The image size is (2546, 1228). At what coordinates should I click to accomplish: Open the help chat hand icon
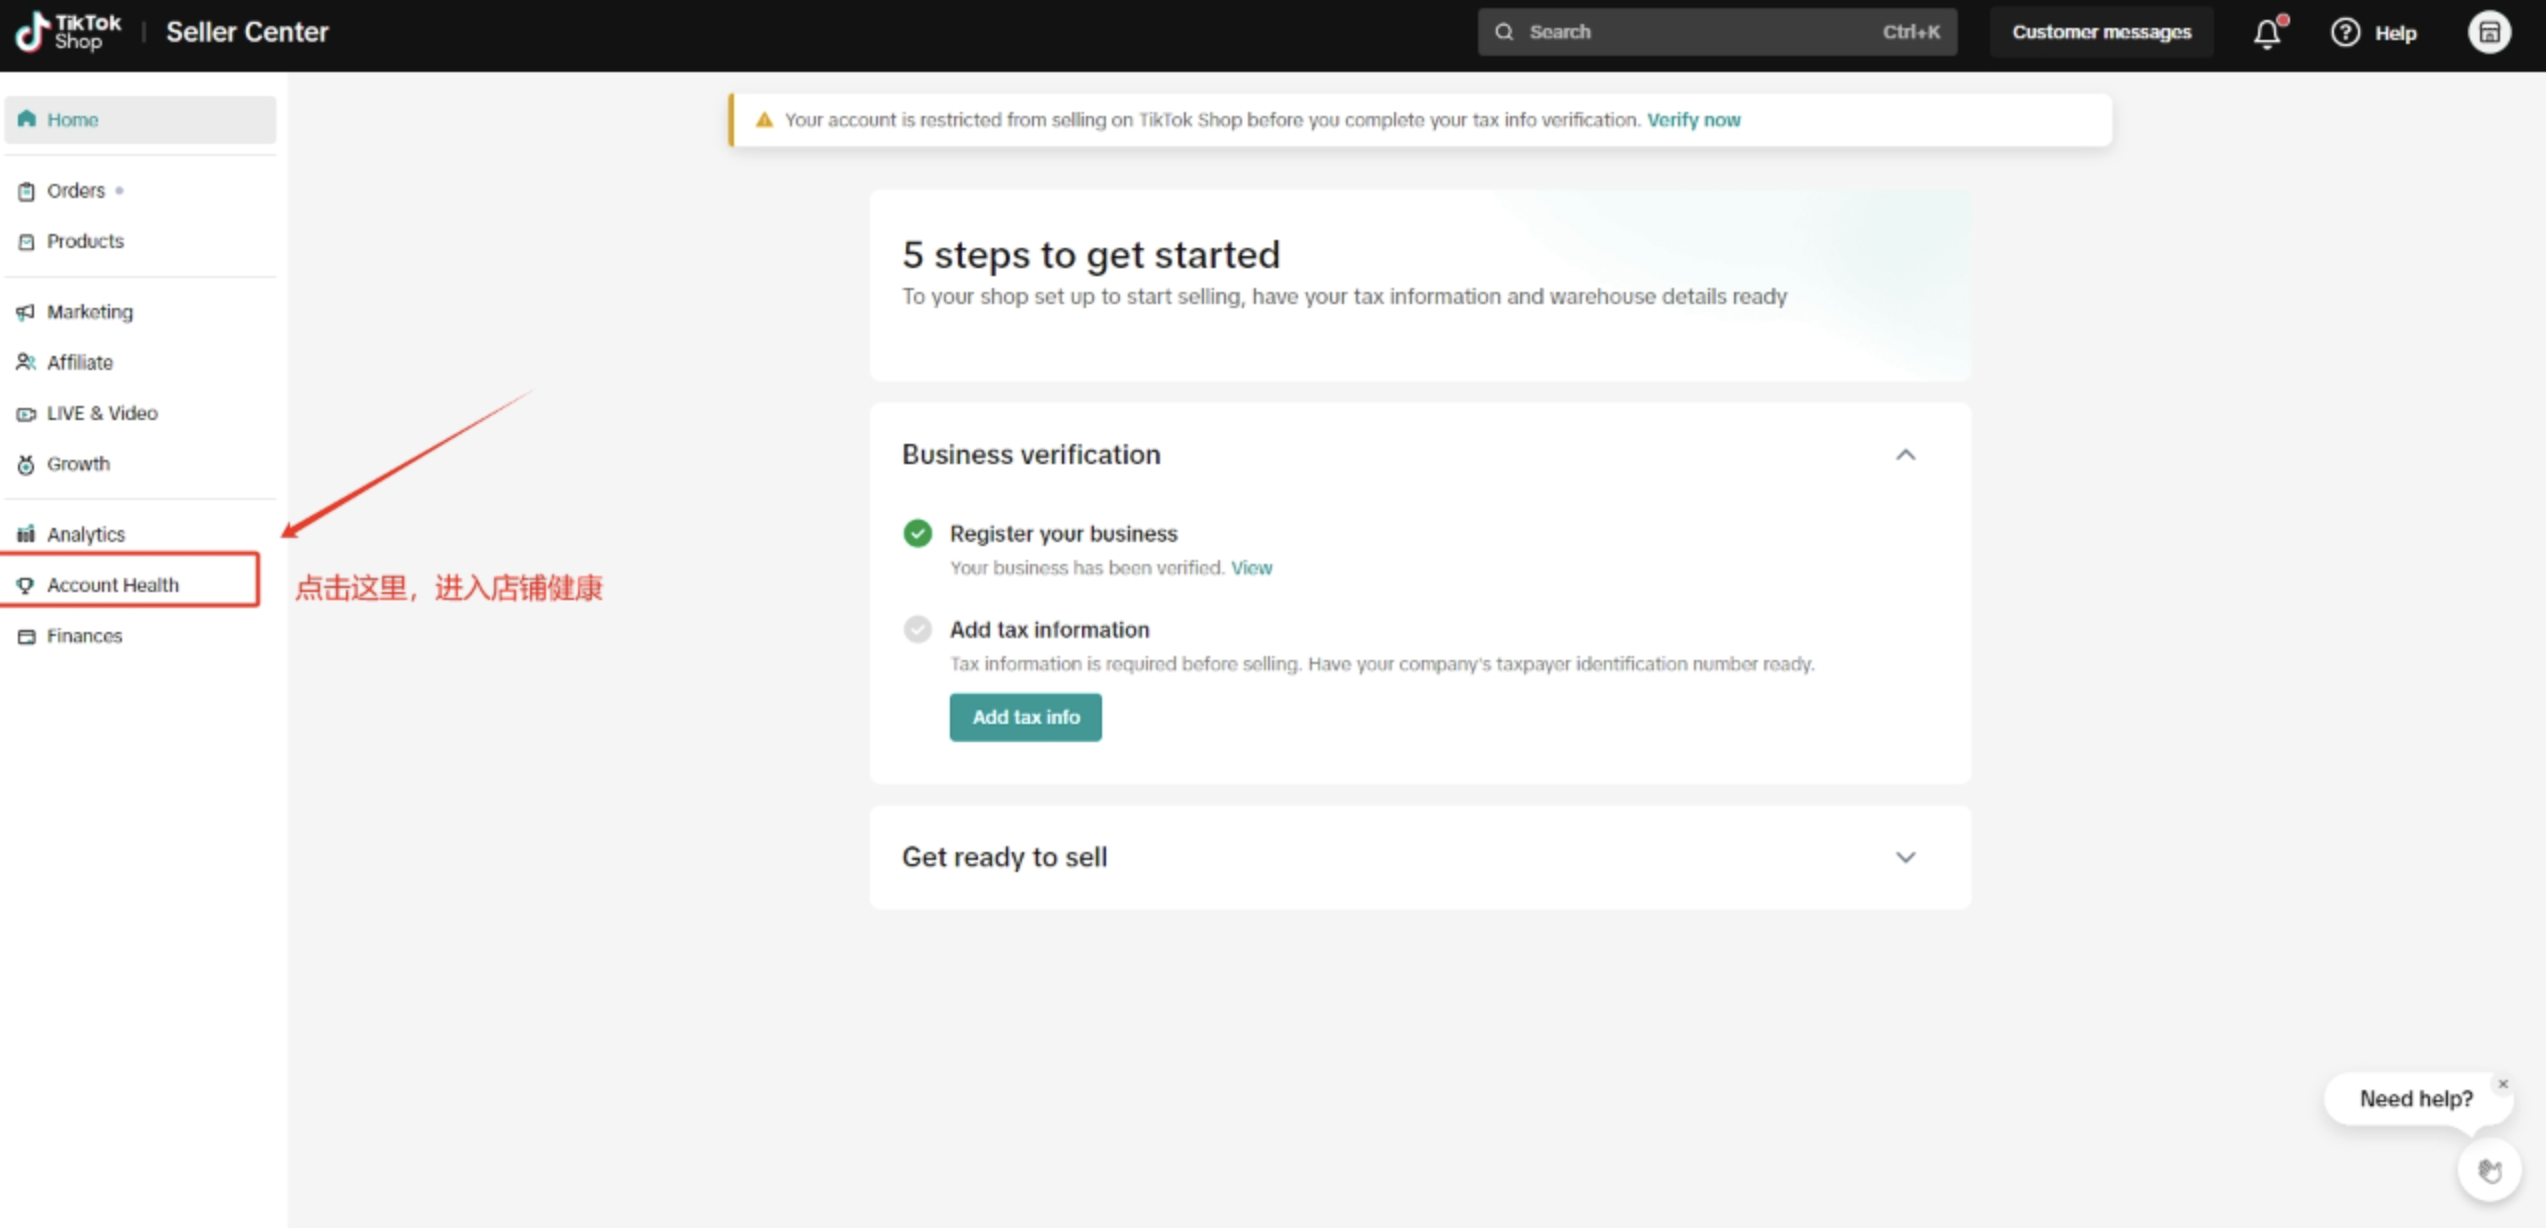pos(2489,1170)
